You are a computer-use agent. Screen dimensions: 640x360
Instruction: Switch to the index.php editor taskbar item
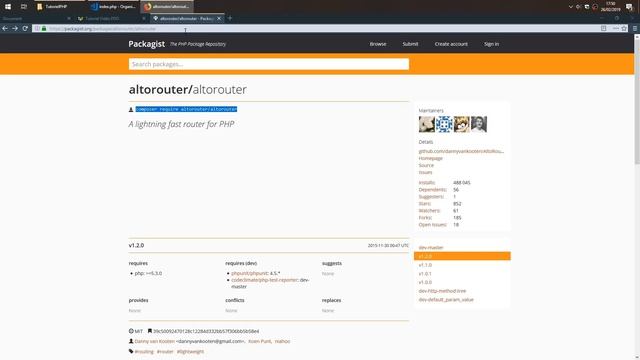[x=113, y=7]
